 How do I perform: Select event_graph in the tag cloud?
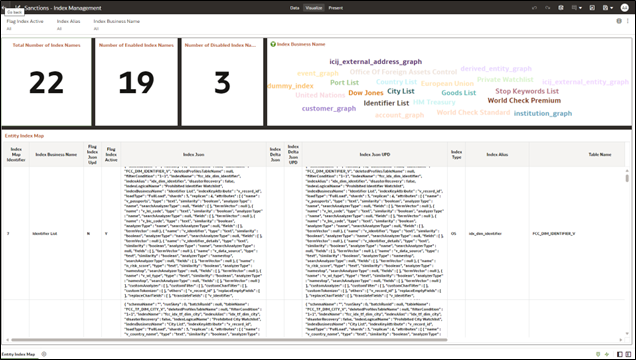pos(318,73)
